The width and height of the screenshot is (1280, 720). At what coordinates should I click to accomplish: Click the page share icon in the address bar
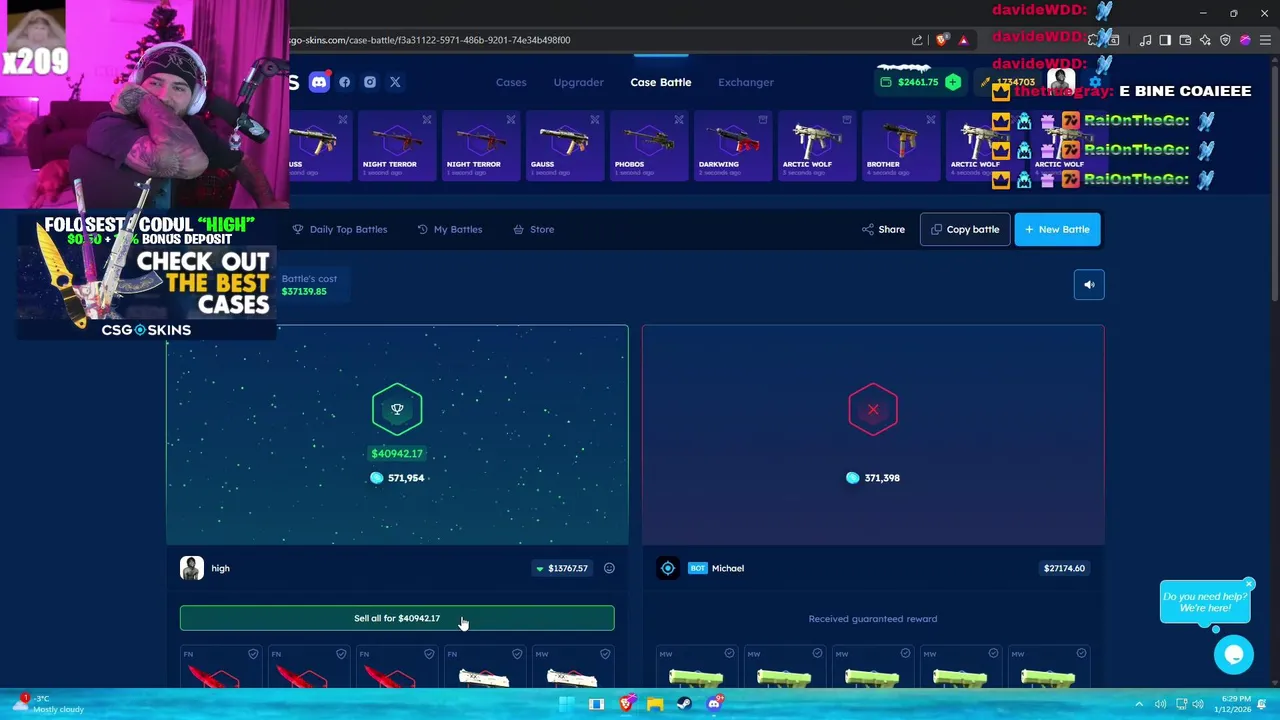coord(917,40)
